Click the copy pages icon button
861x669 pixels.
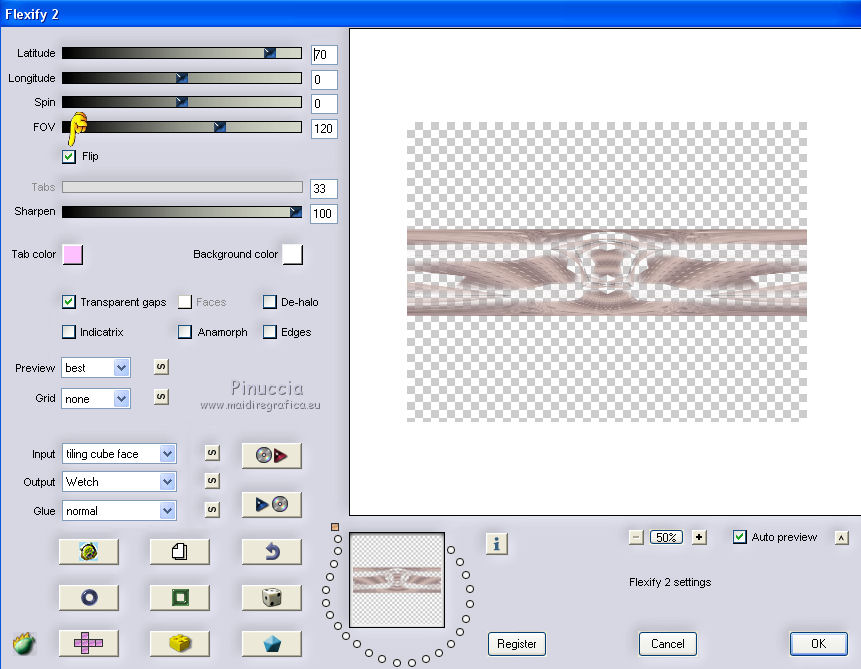click(x=180, y=551)
